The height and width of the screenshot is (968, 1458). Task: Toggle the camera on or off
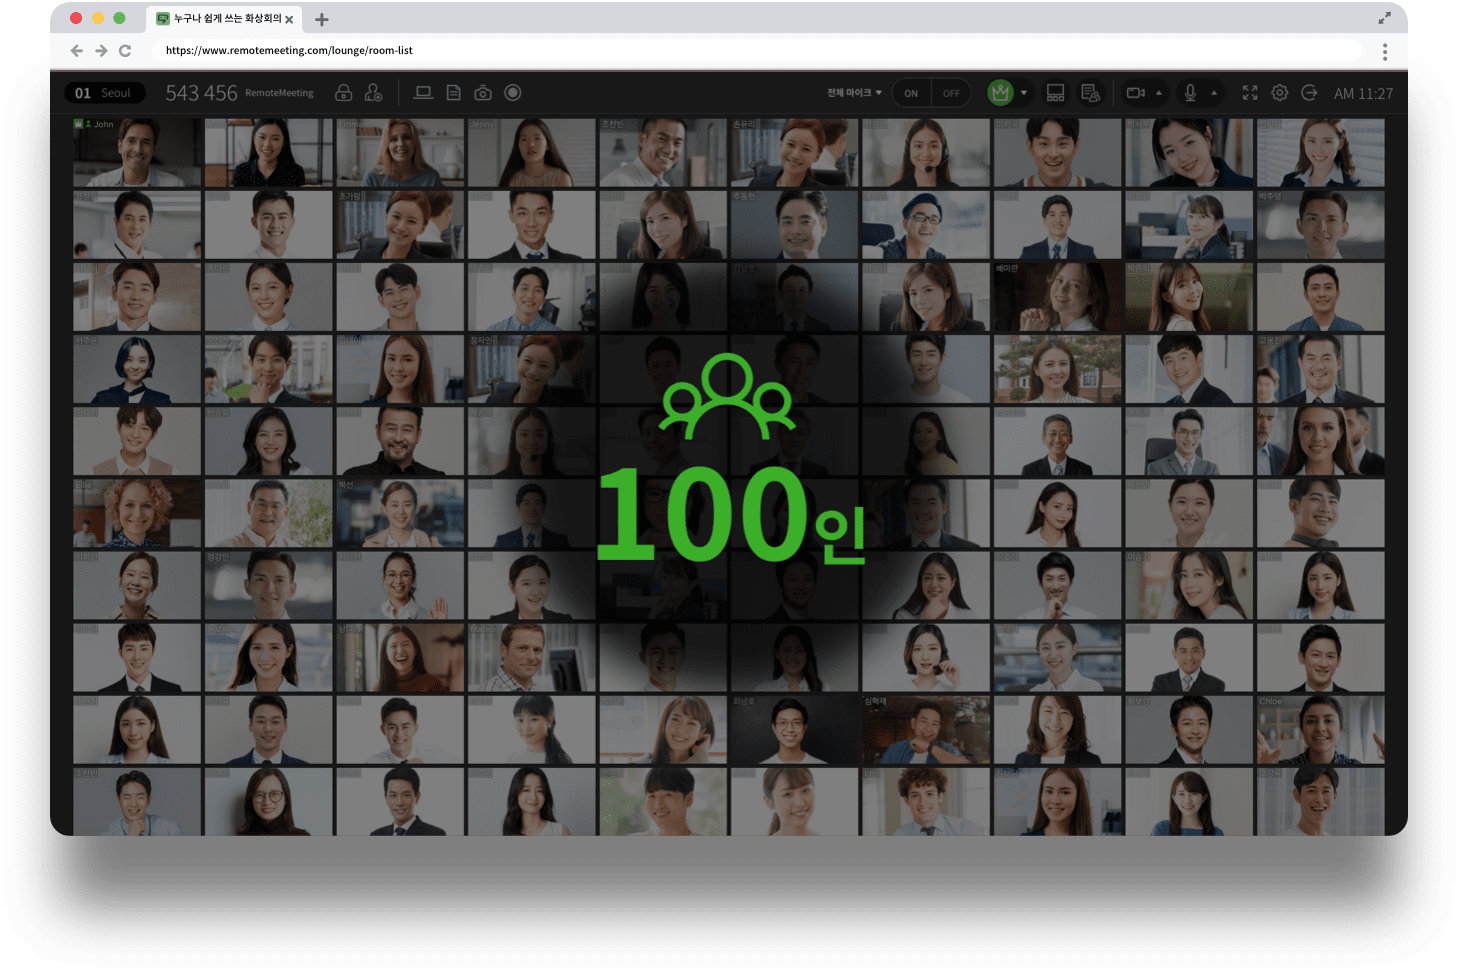click(x=1135, y=93)
